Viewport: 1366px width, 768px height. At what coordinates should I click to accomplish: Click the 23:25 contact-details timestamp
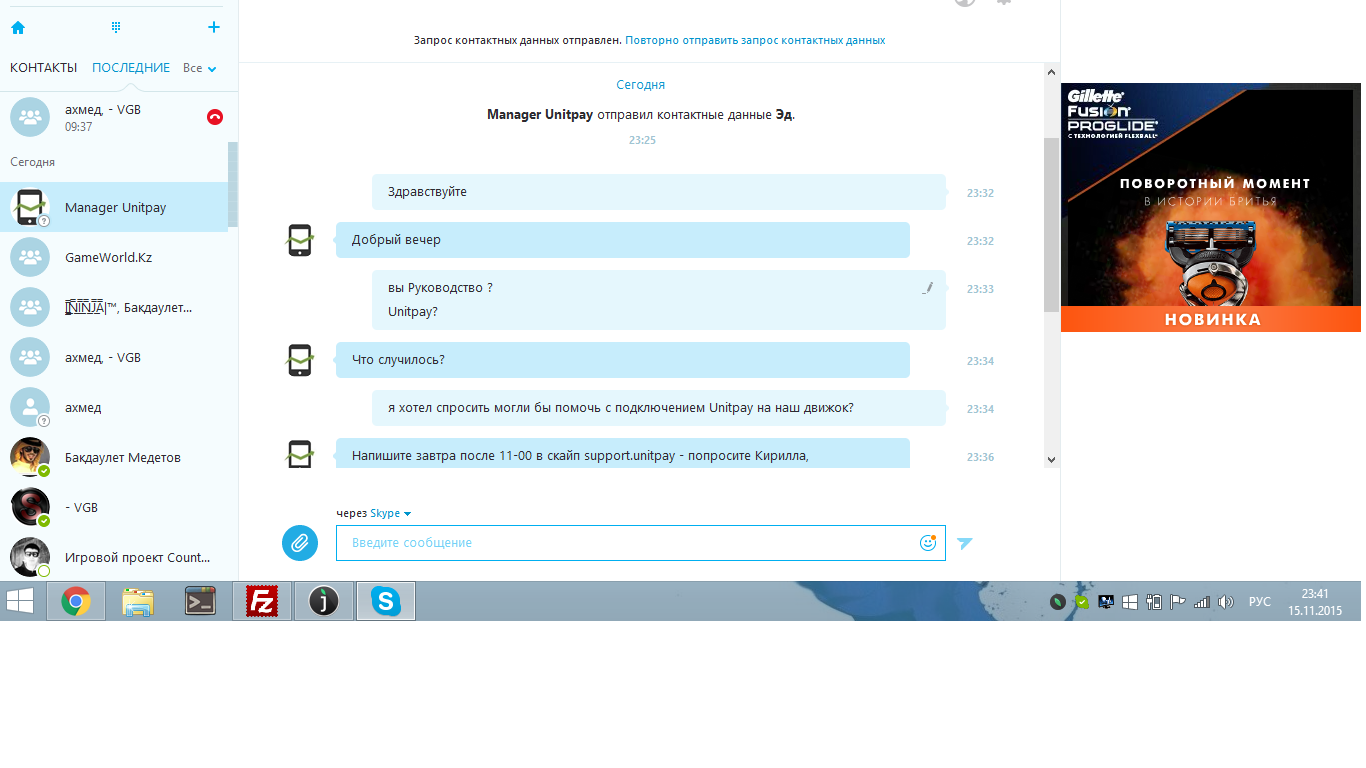pyautogui.click(x=642, y=140)
